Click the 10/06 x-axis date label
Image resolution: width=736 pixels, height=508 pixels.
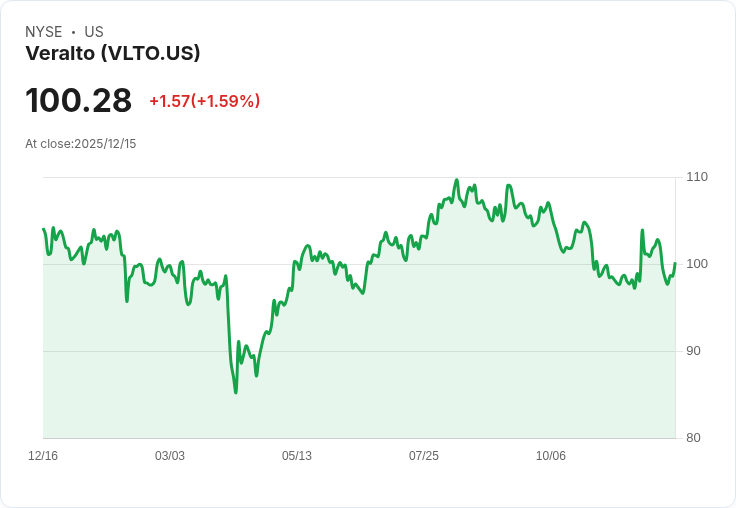[551, 456]
